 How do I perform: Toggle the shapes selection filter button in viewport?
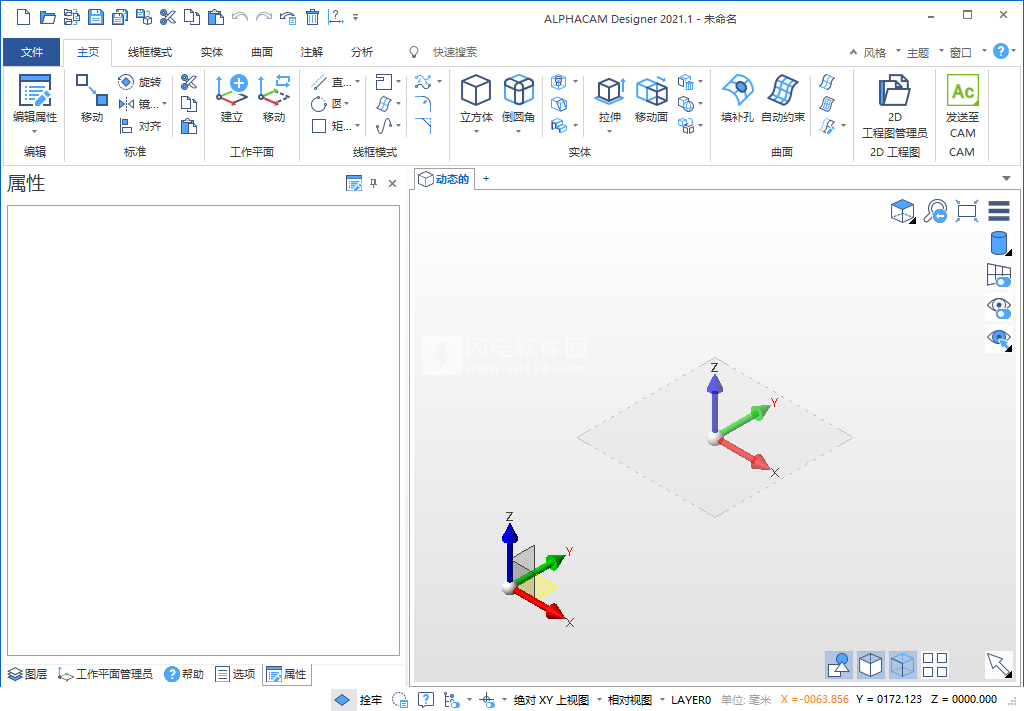click(x=839, y=665)
